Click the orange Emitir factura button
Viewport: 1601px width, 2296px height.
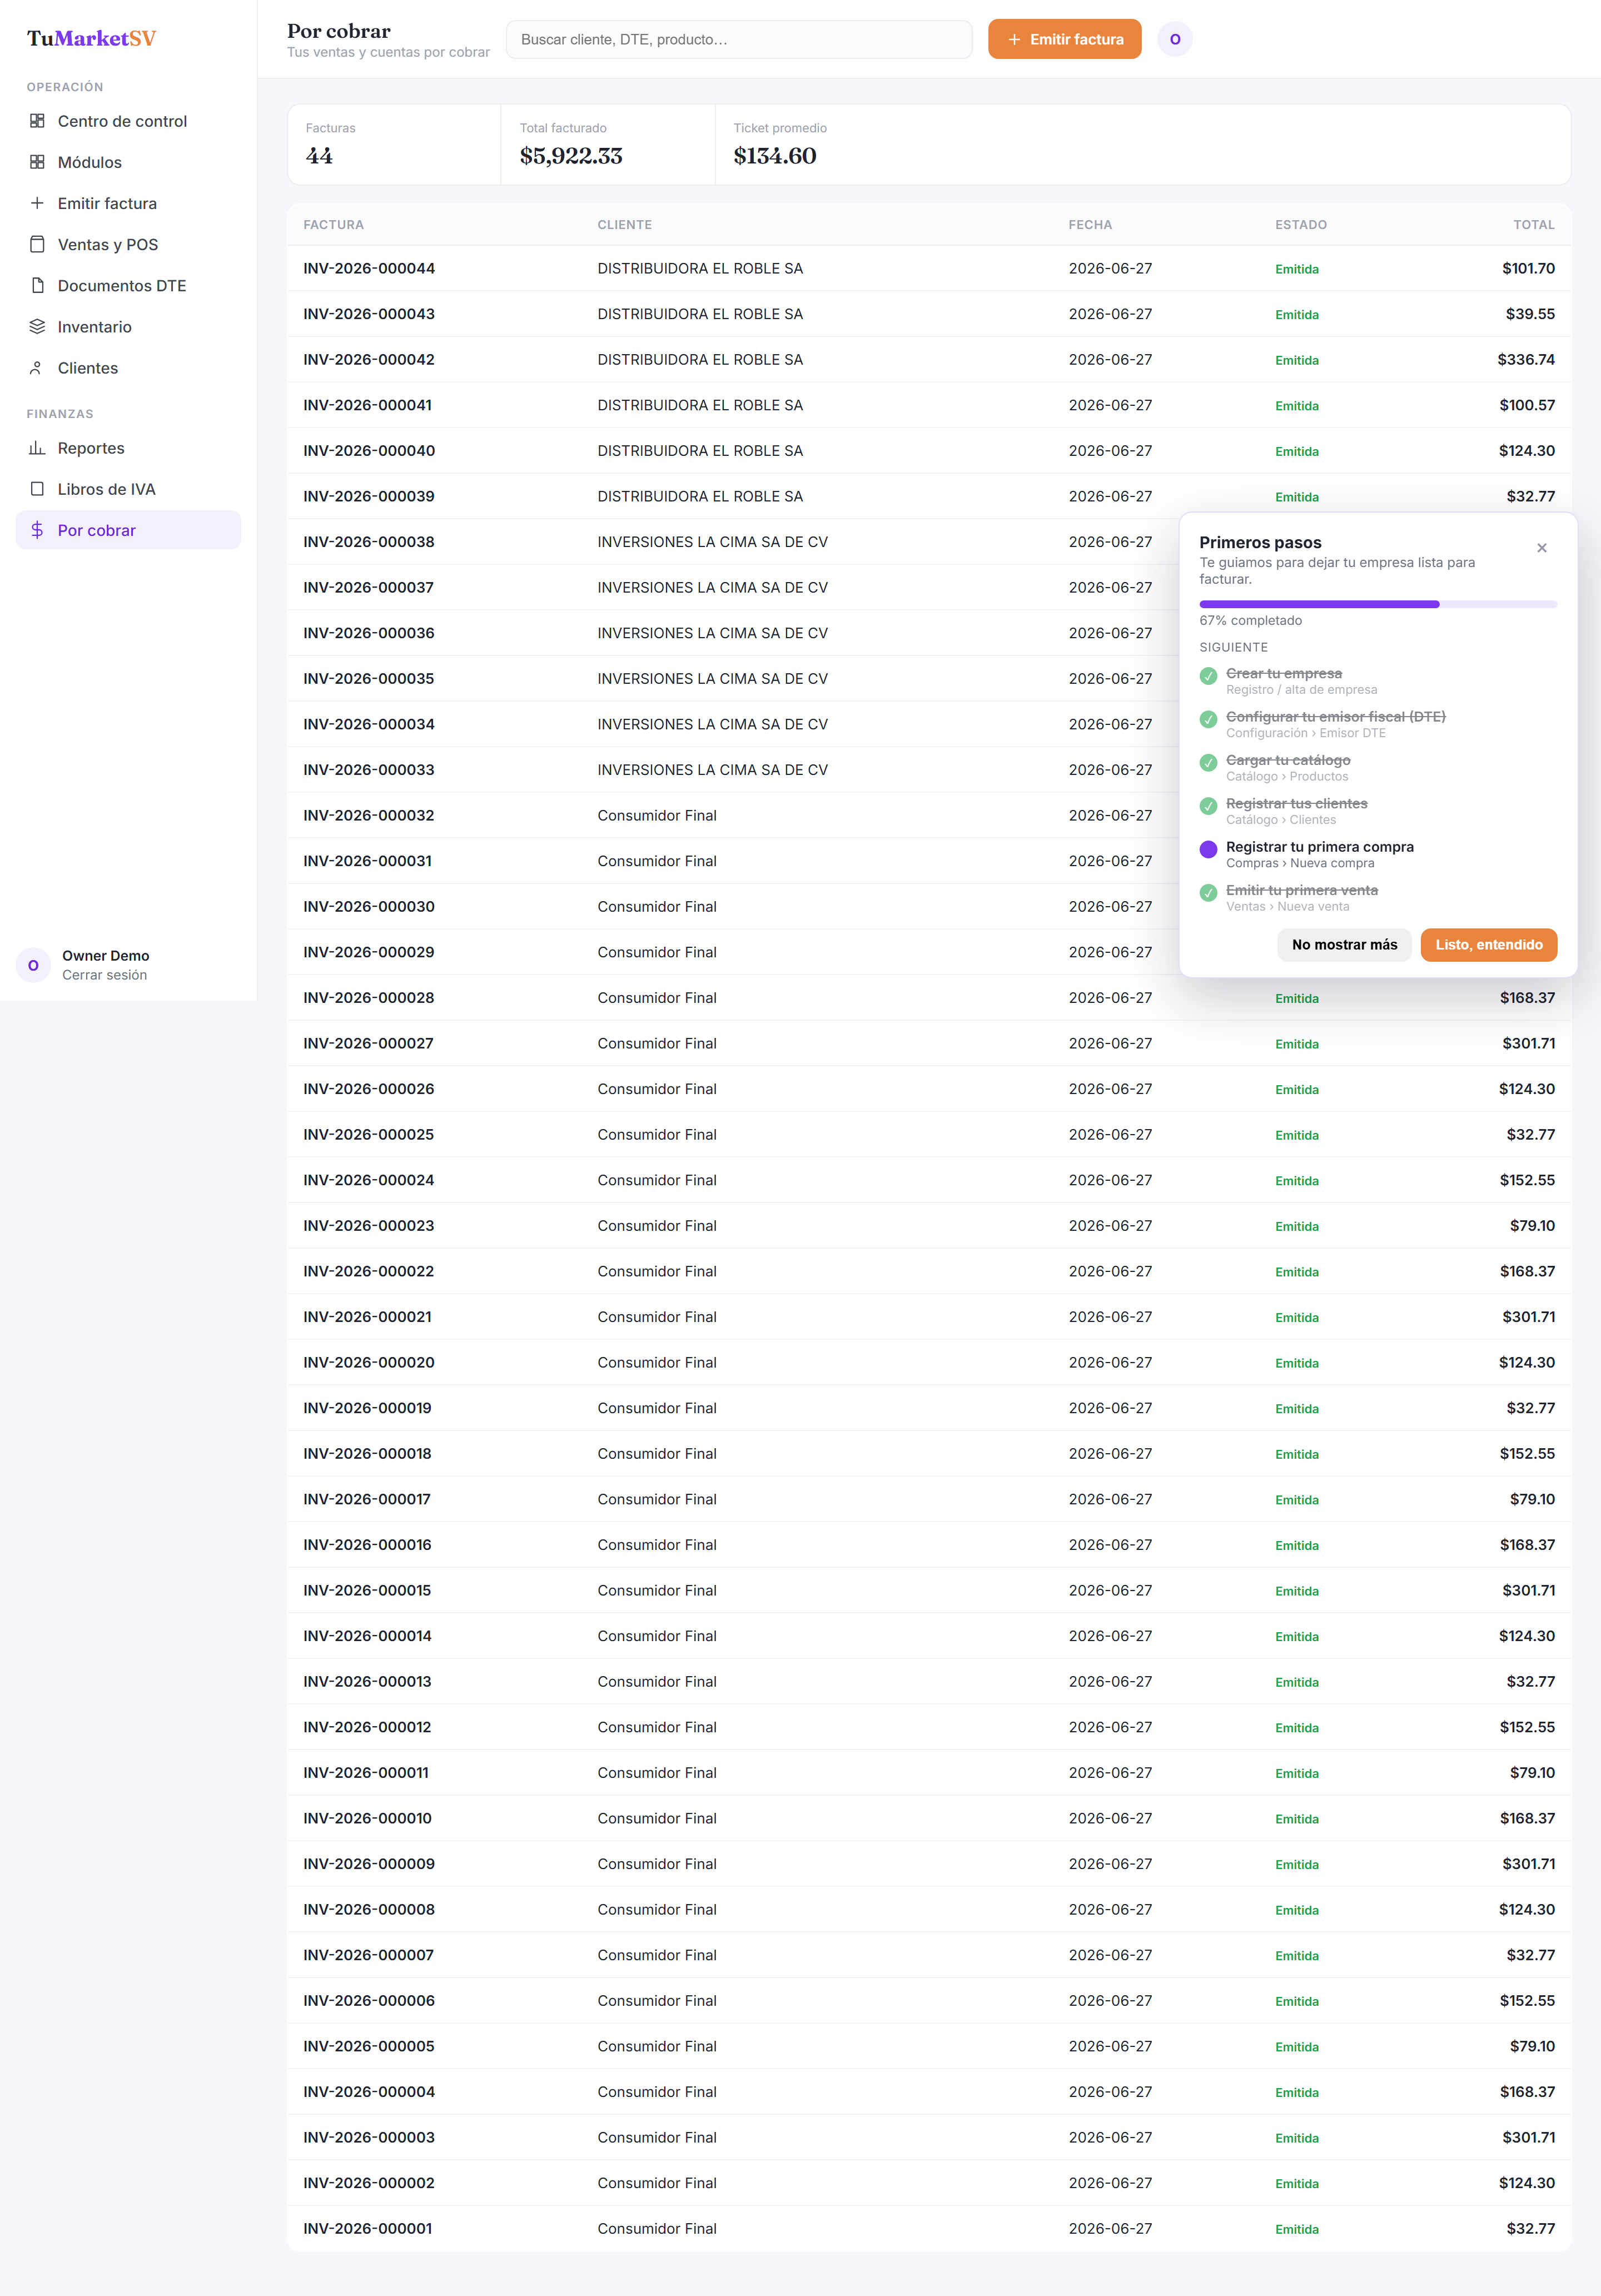pos(1064,39)
